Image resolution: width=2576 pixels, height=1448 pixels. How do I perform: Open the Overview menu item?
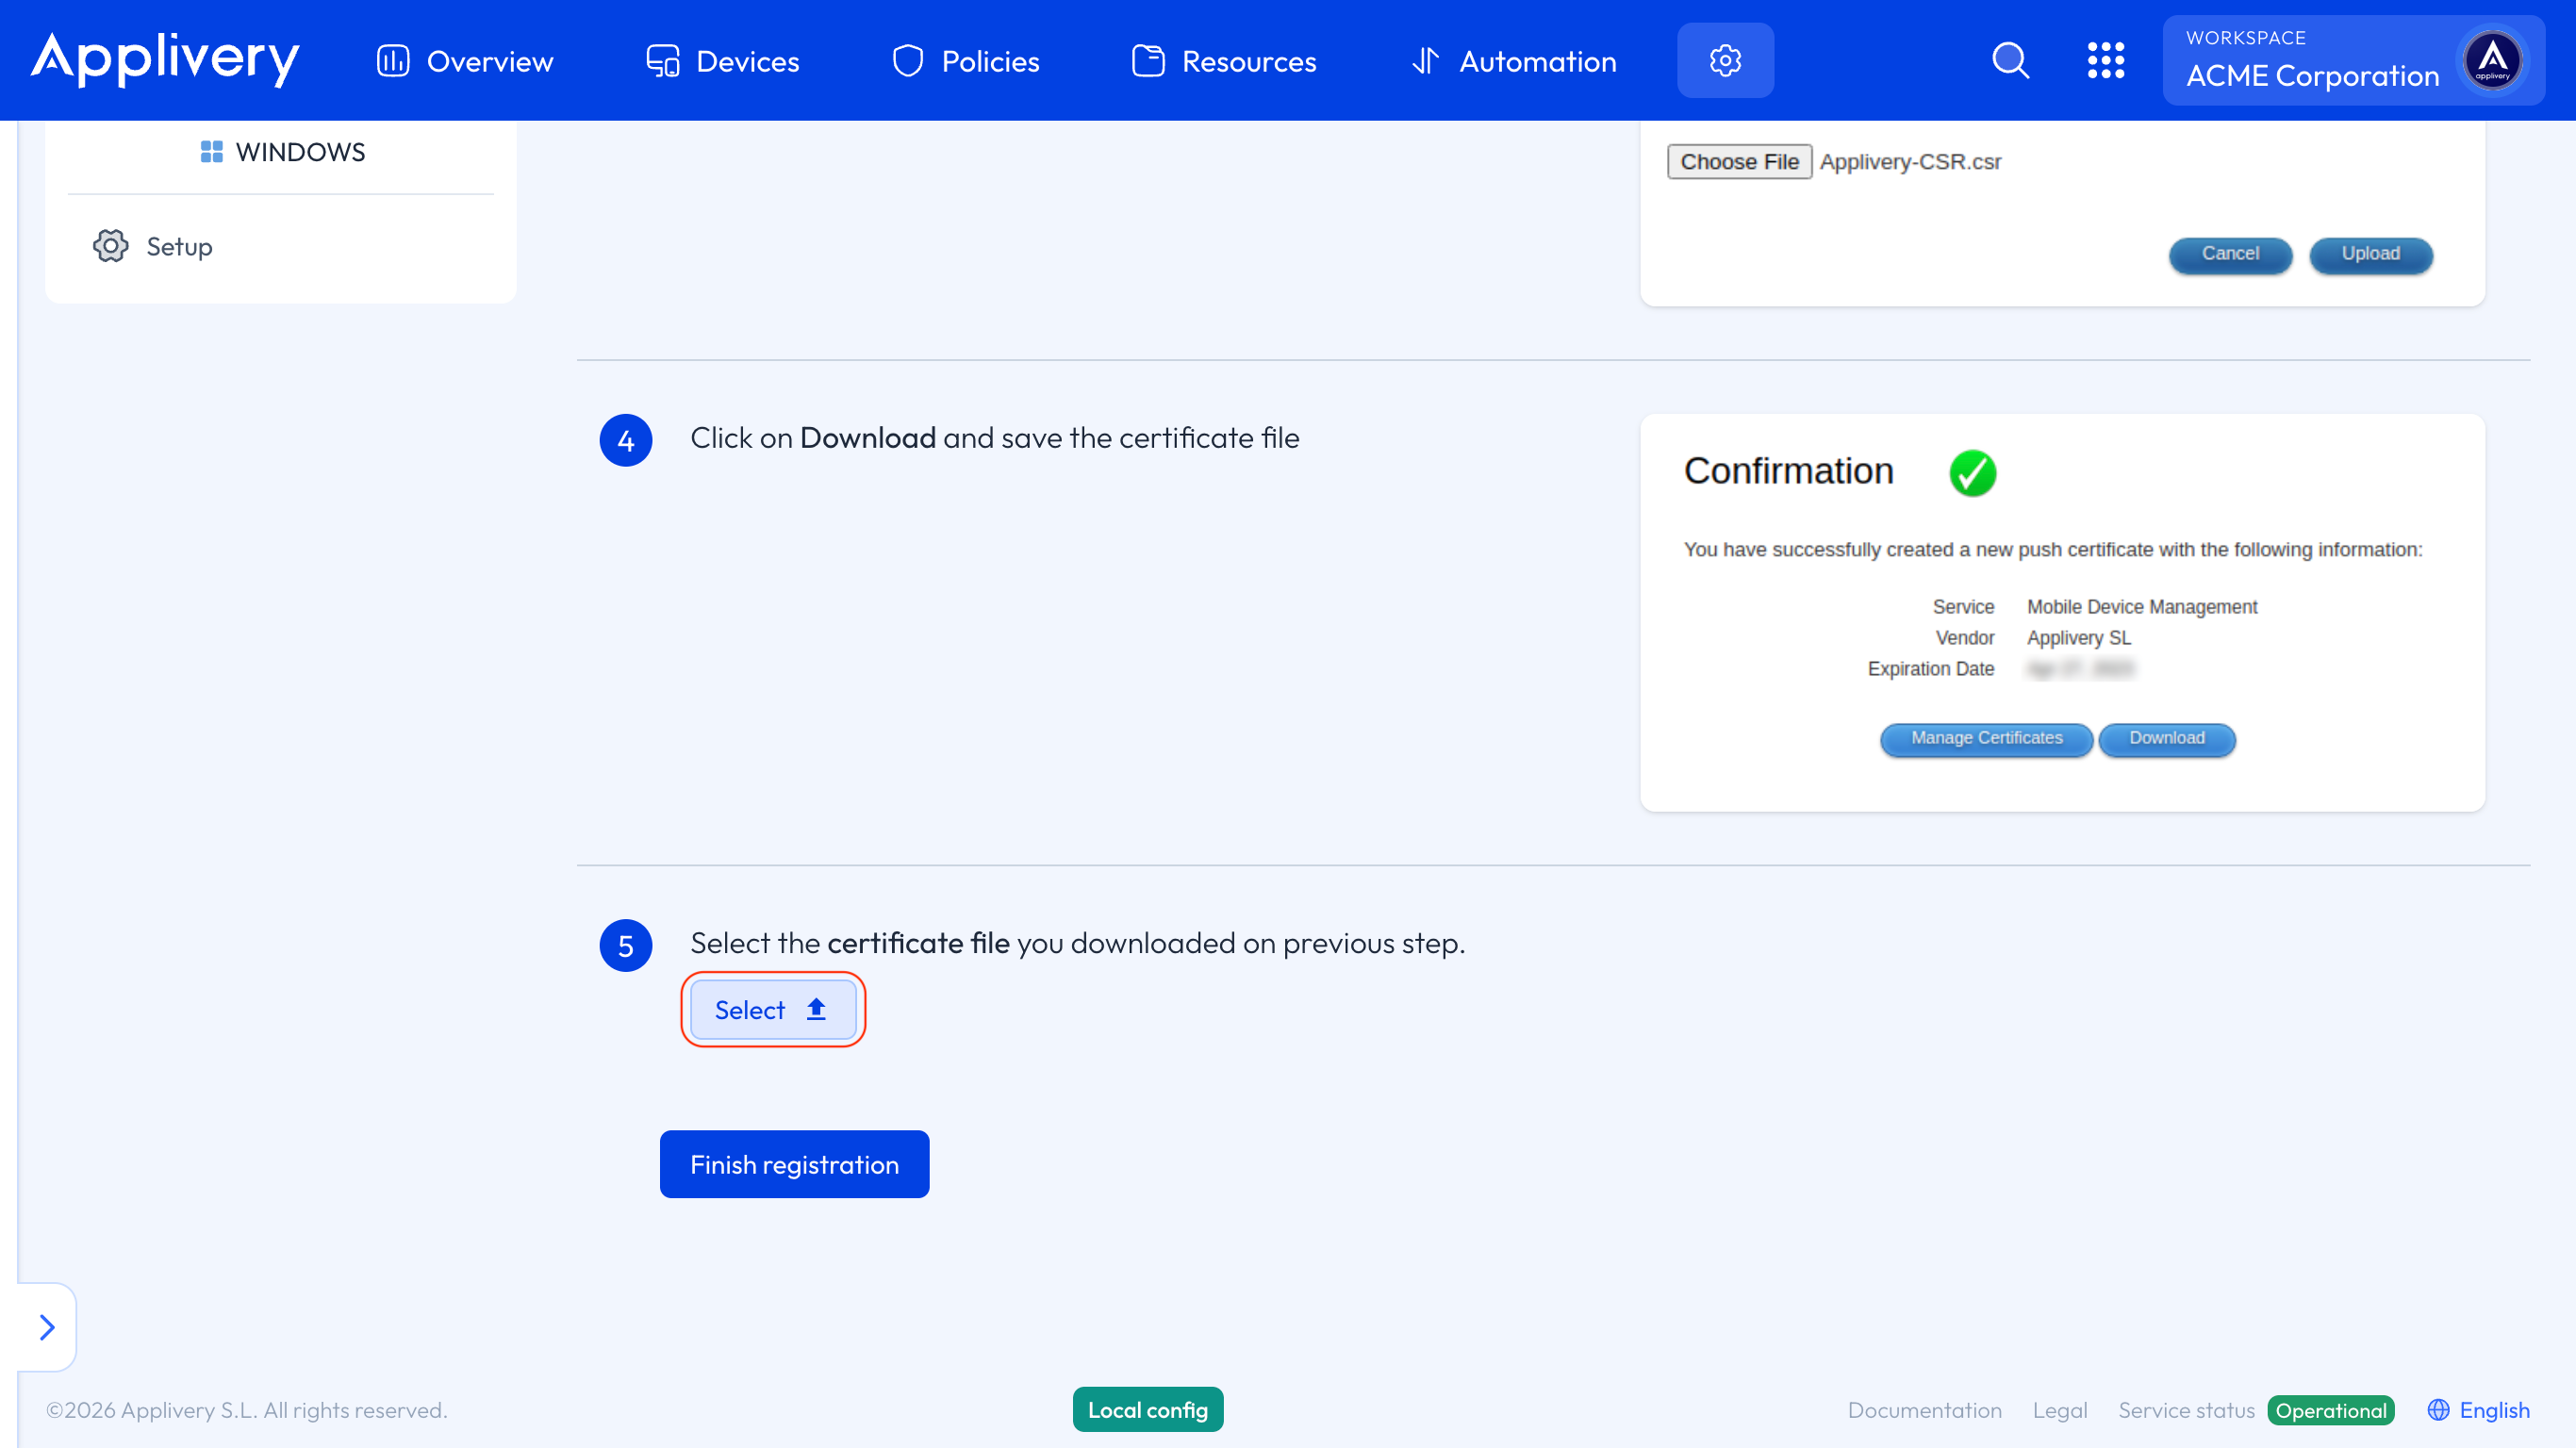click(x=465, y=61)
